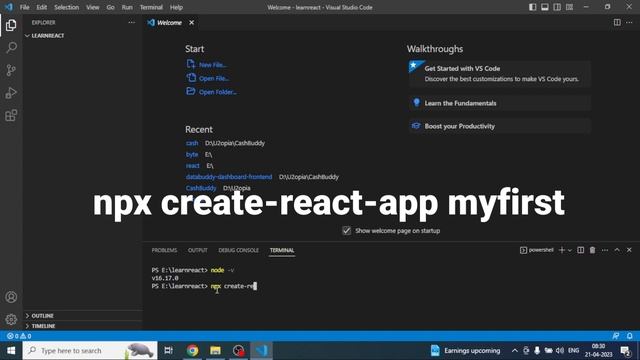Click errors and warnings status bar item
The height and width of the screenshot is (360, 640).
(x=19, y=336)
